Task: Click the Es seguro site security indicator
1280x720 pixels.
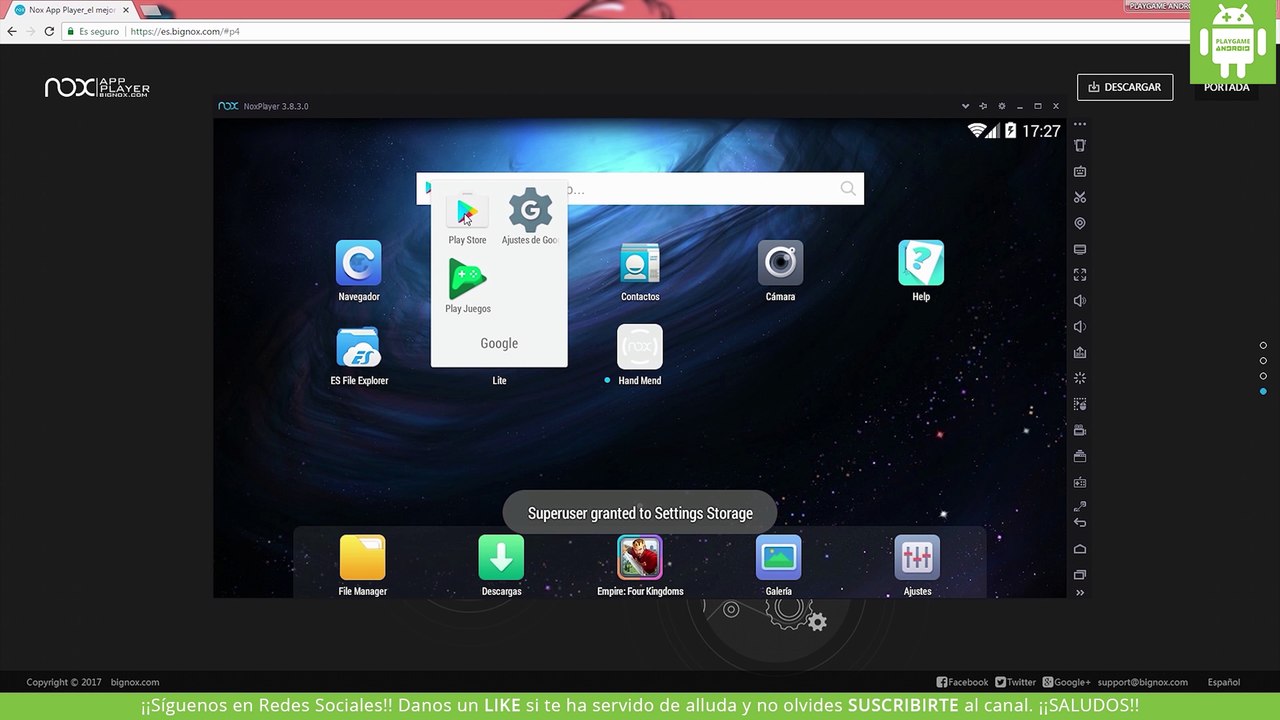Action: click(x=93, y=31)
